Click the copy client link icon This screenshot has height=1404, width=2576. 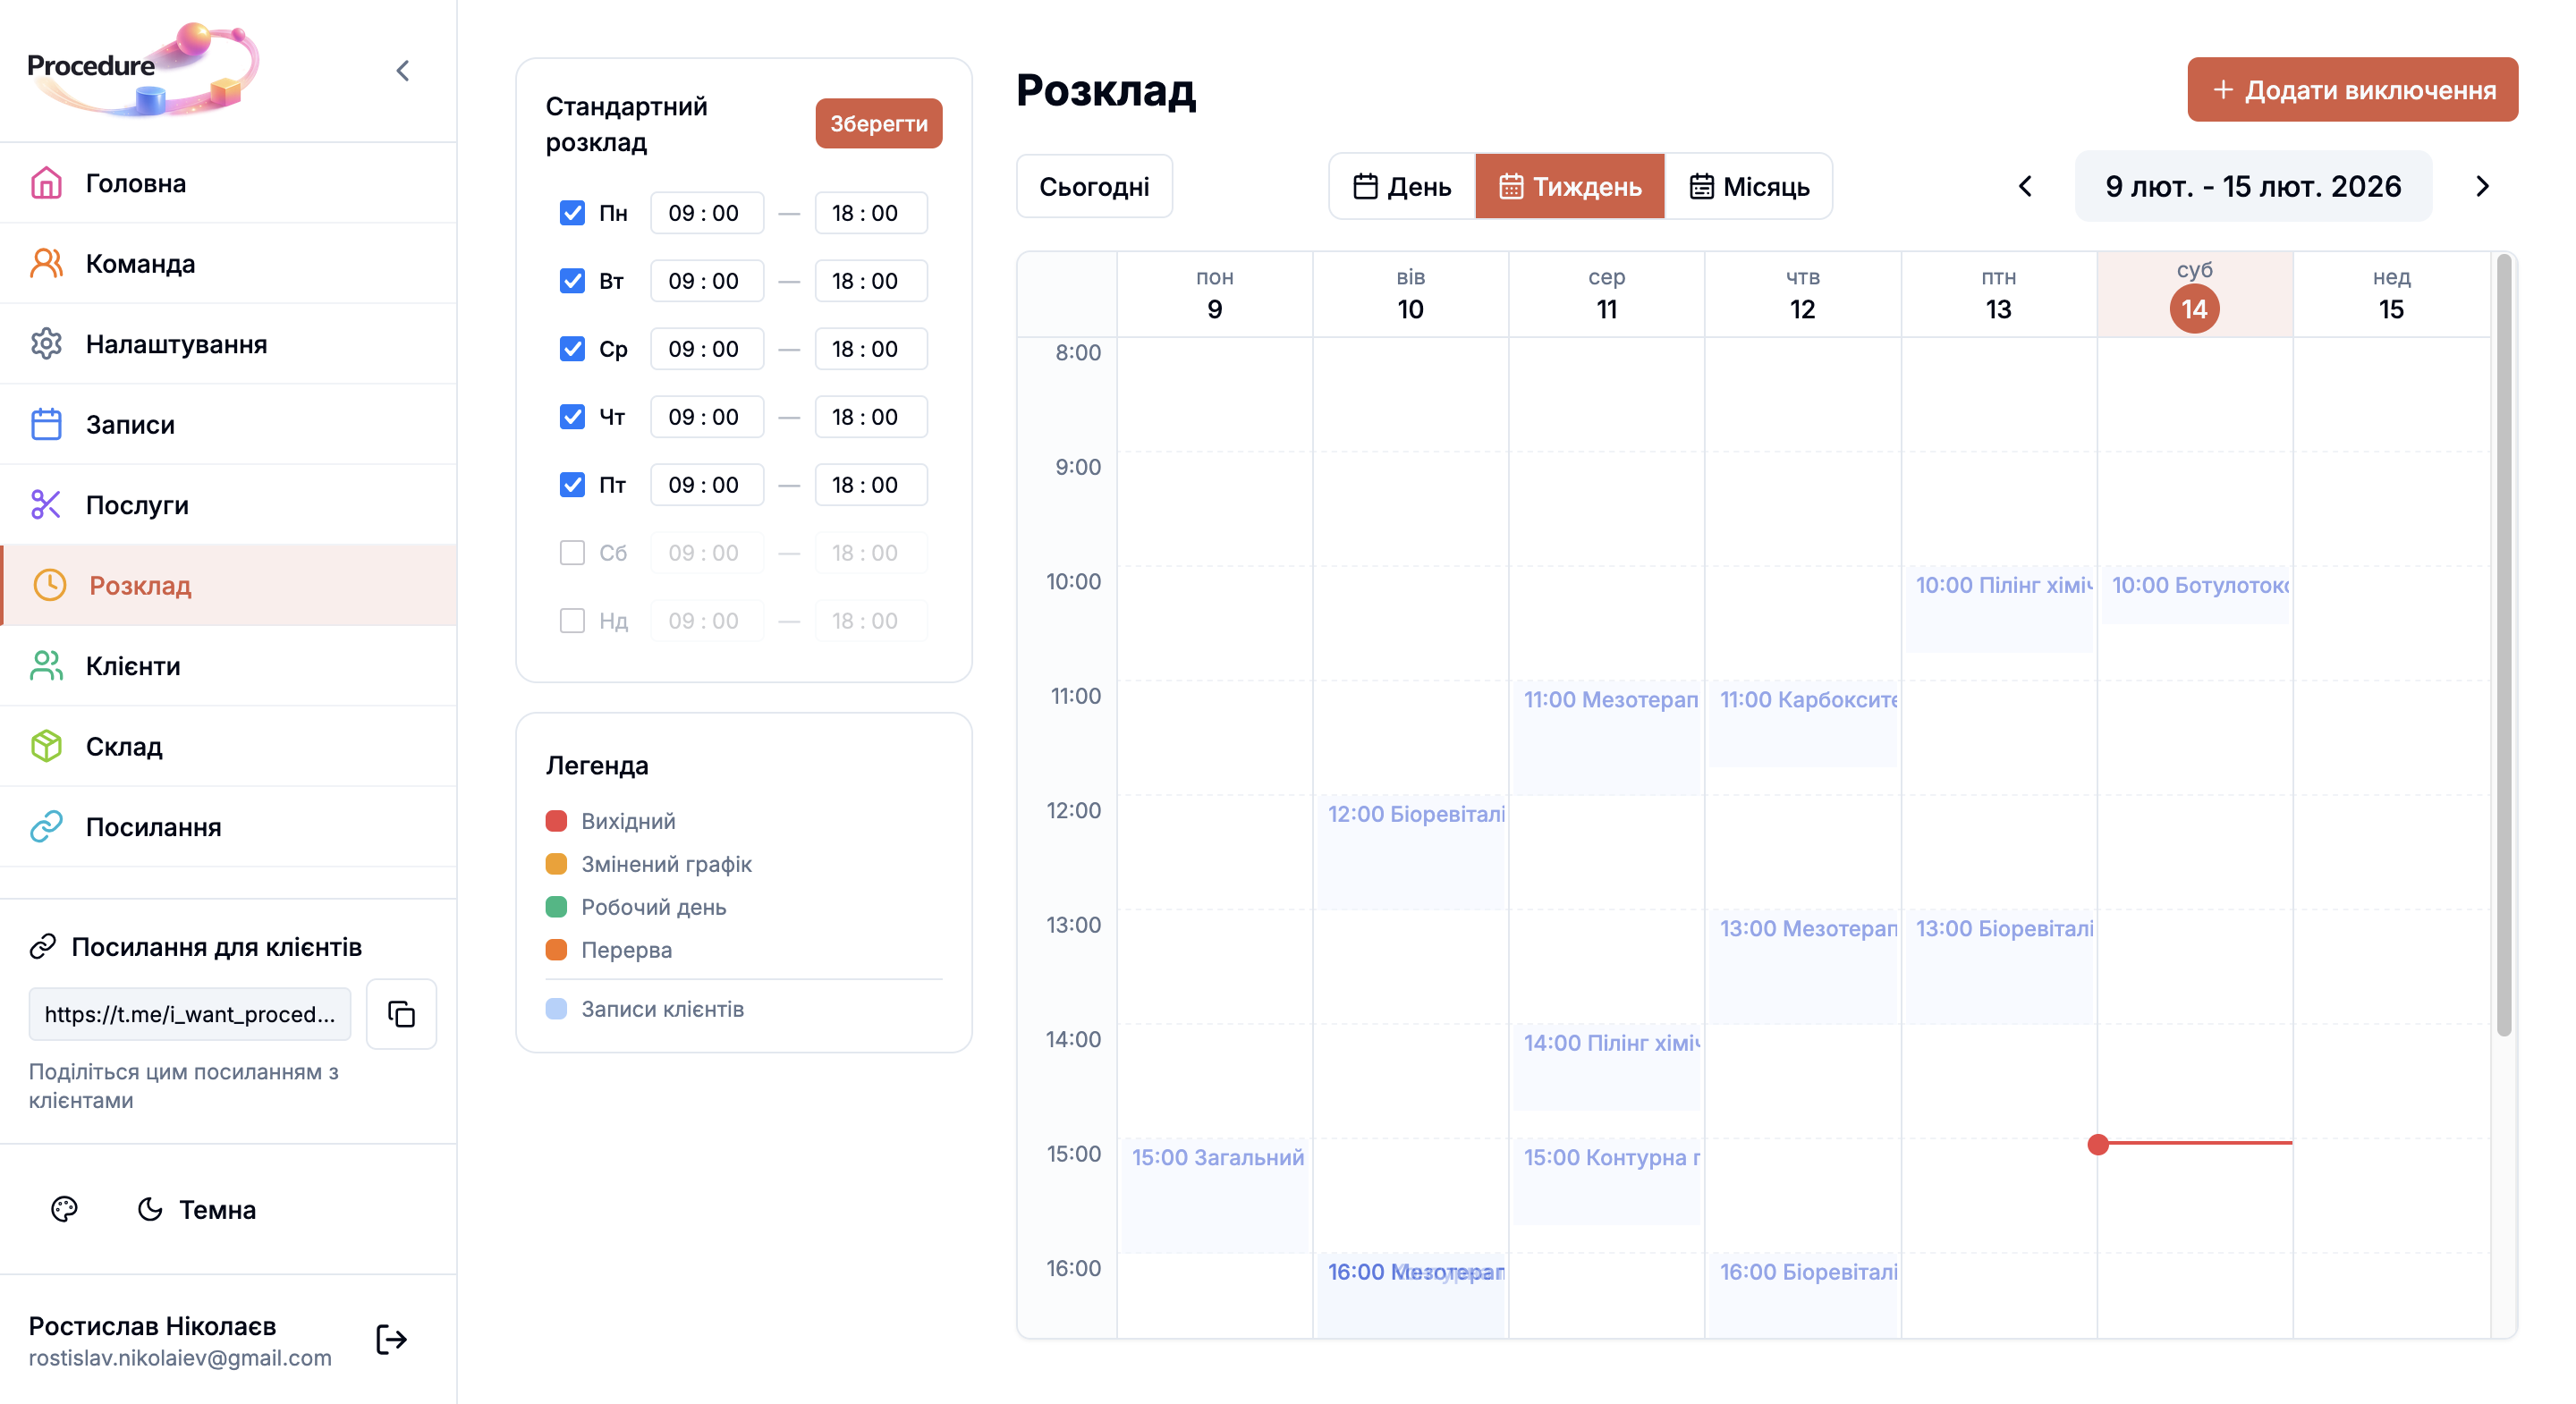pos(401,1013)
